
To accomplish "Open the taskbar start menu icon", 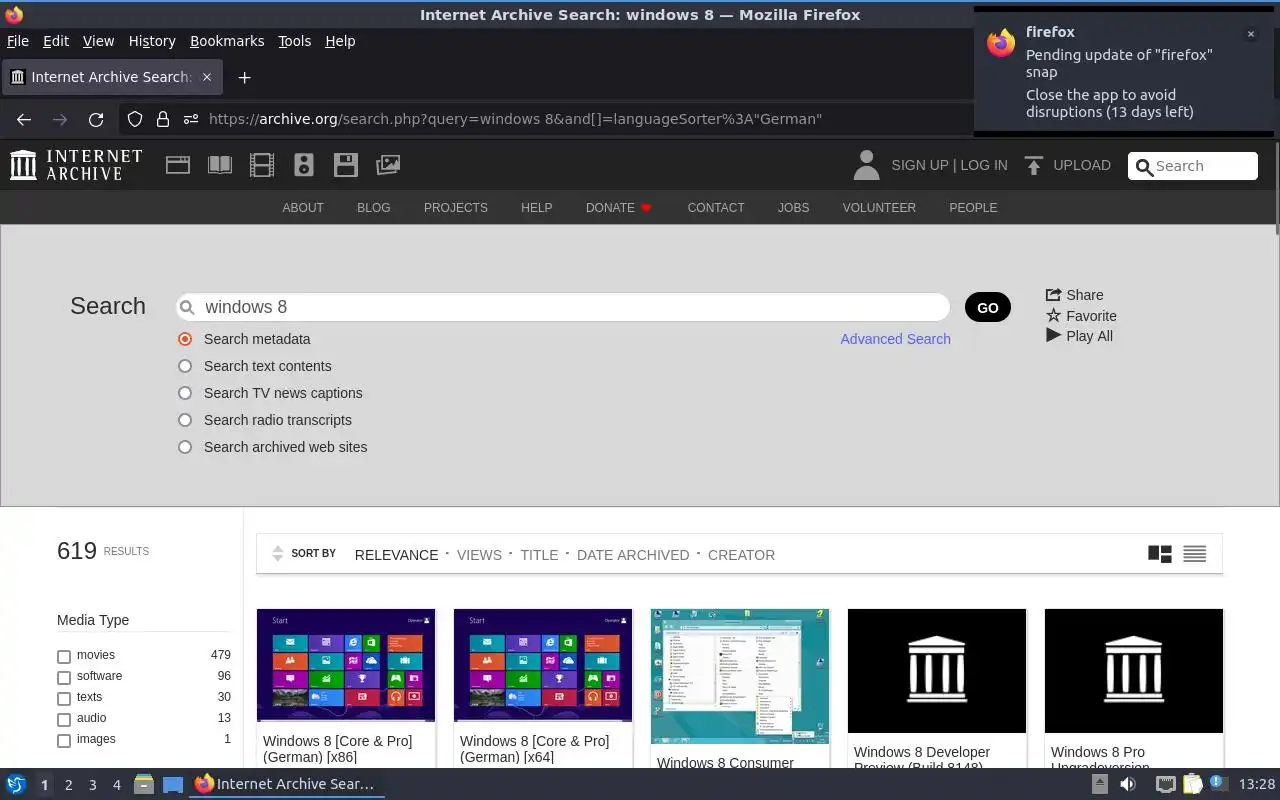I will [x=16, y=785].
